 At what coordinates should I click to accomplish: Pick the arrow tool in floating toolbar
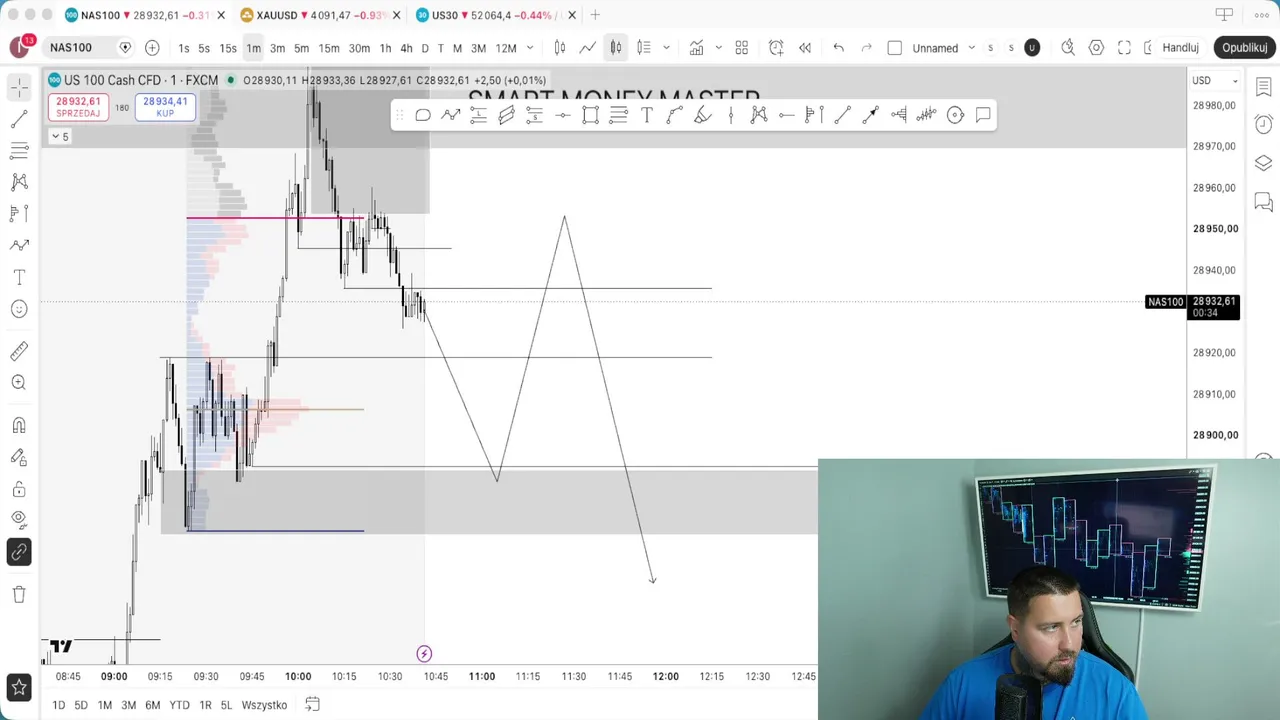point(871,115)
